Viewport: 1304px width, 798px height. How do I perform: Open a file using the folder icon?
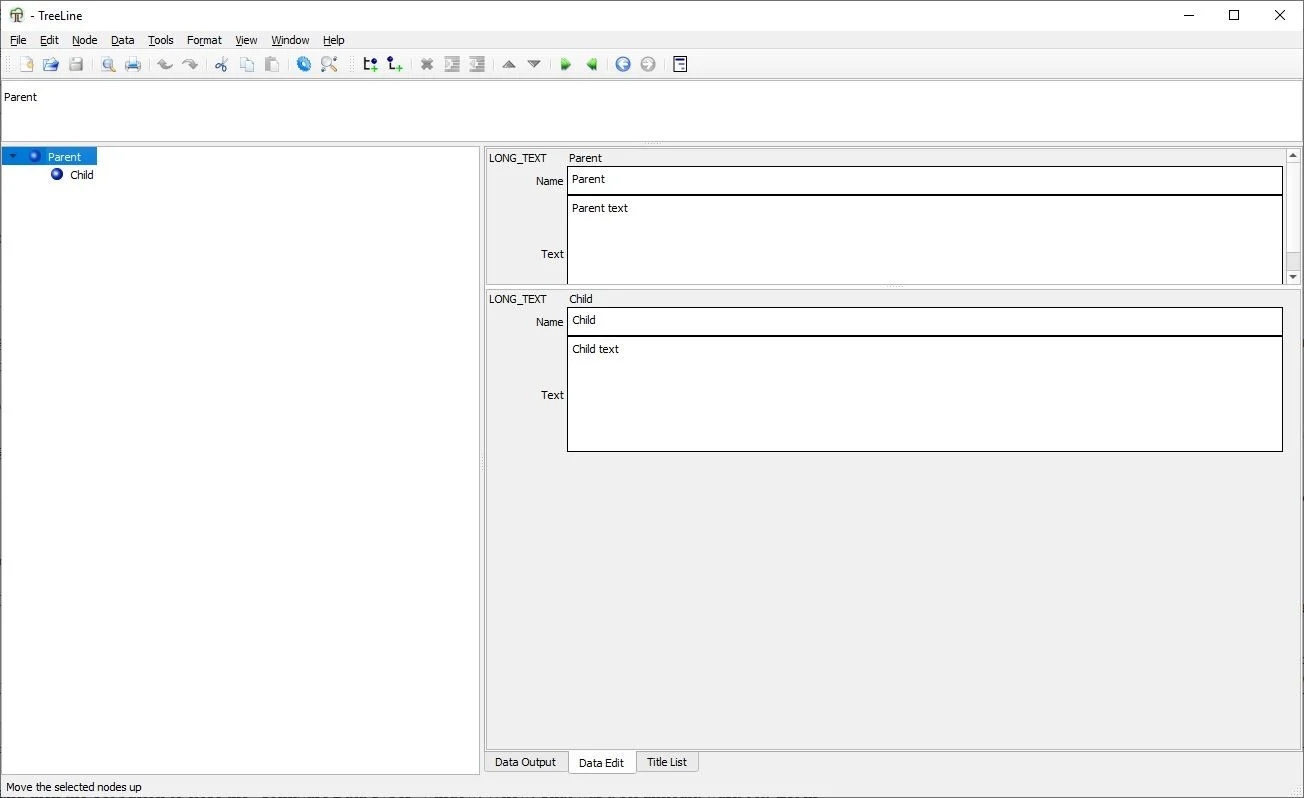[x=50, y=64]
